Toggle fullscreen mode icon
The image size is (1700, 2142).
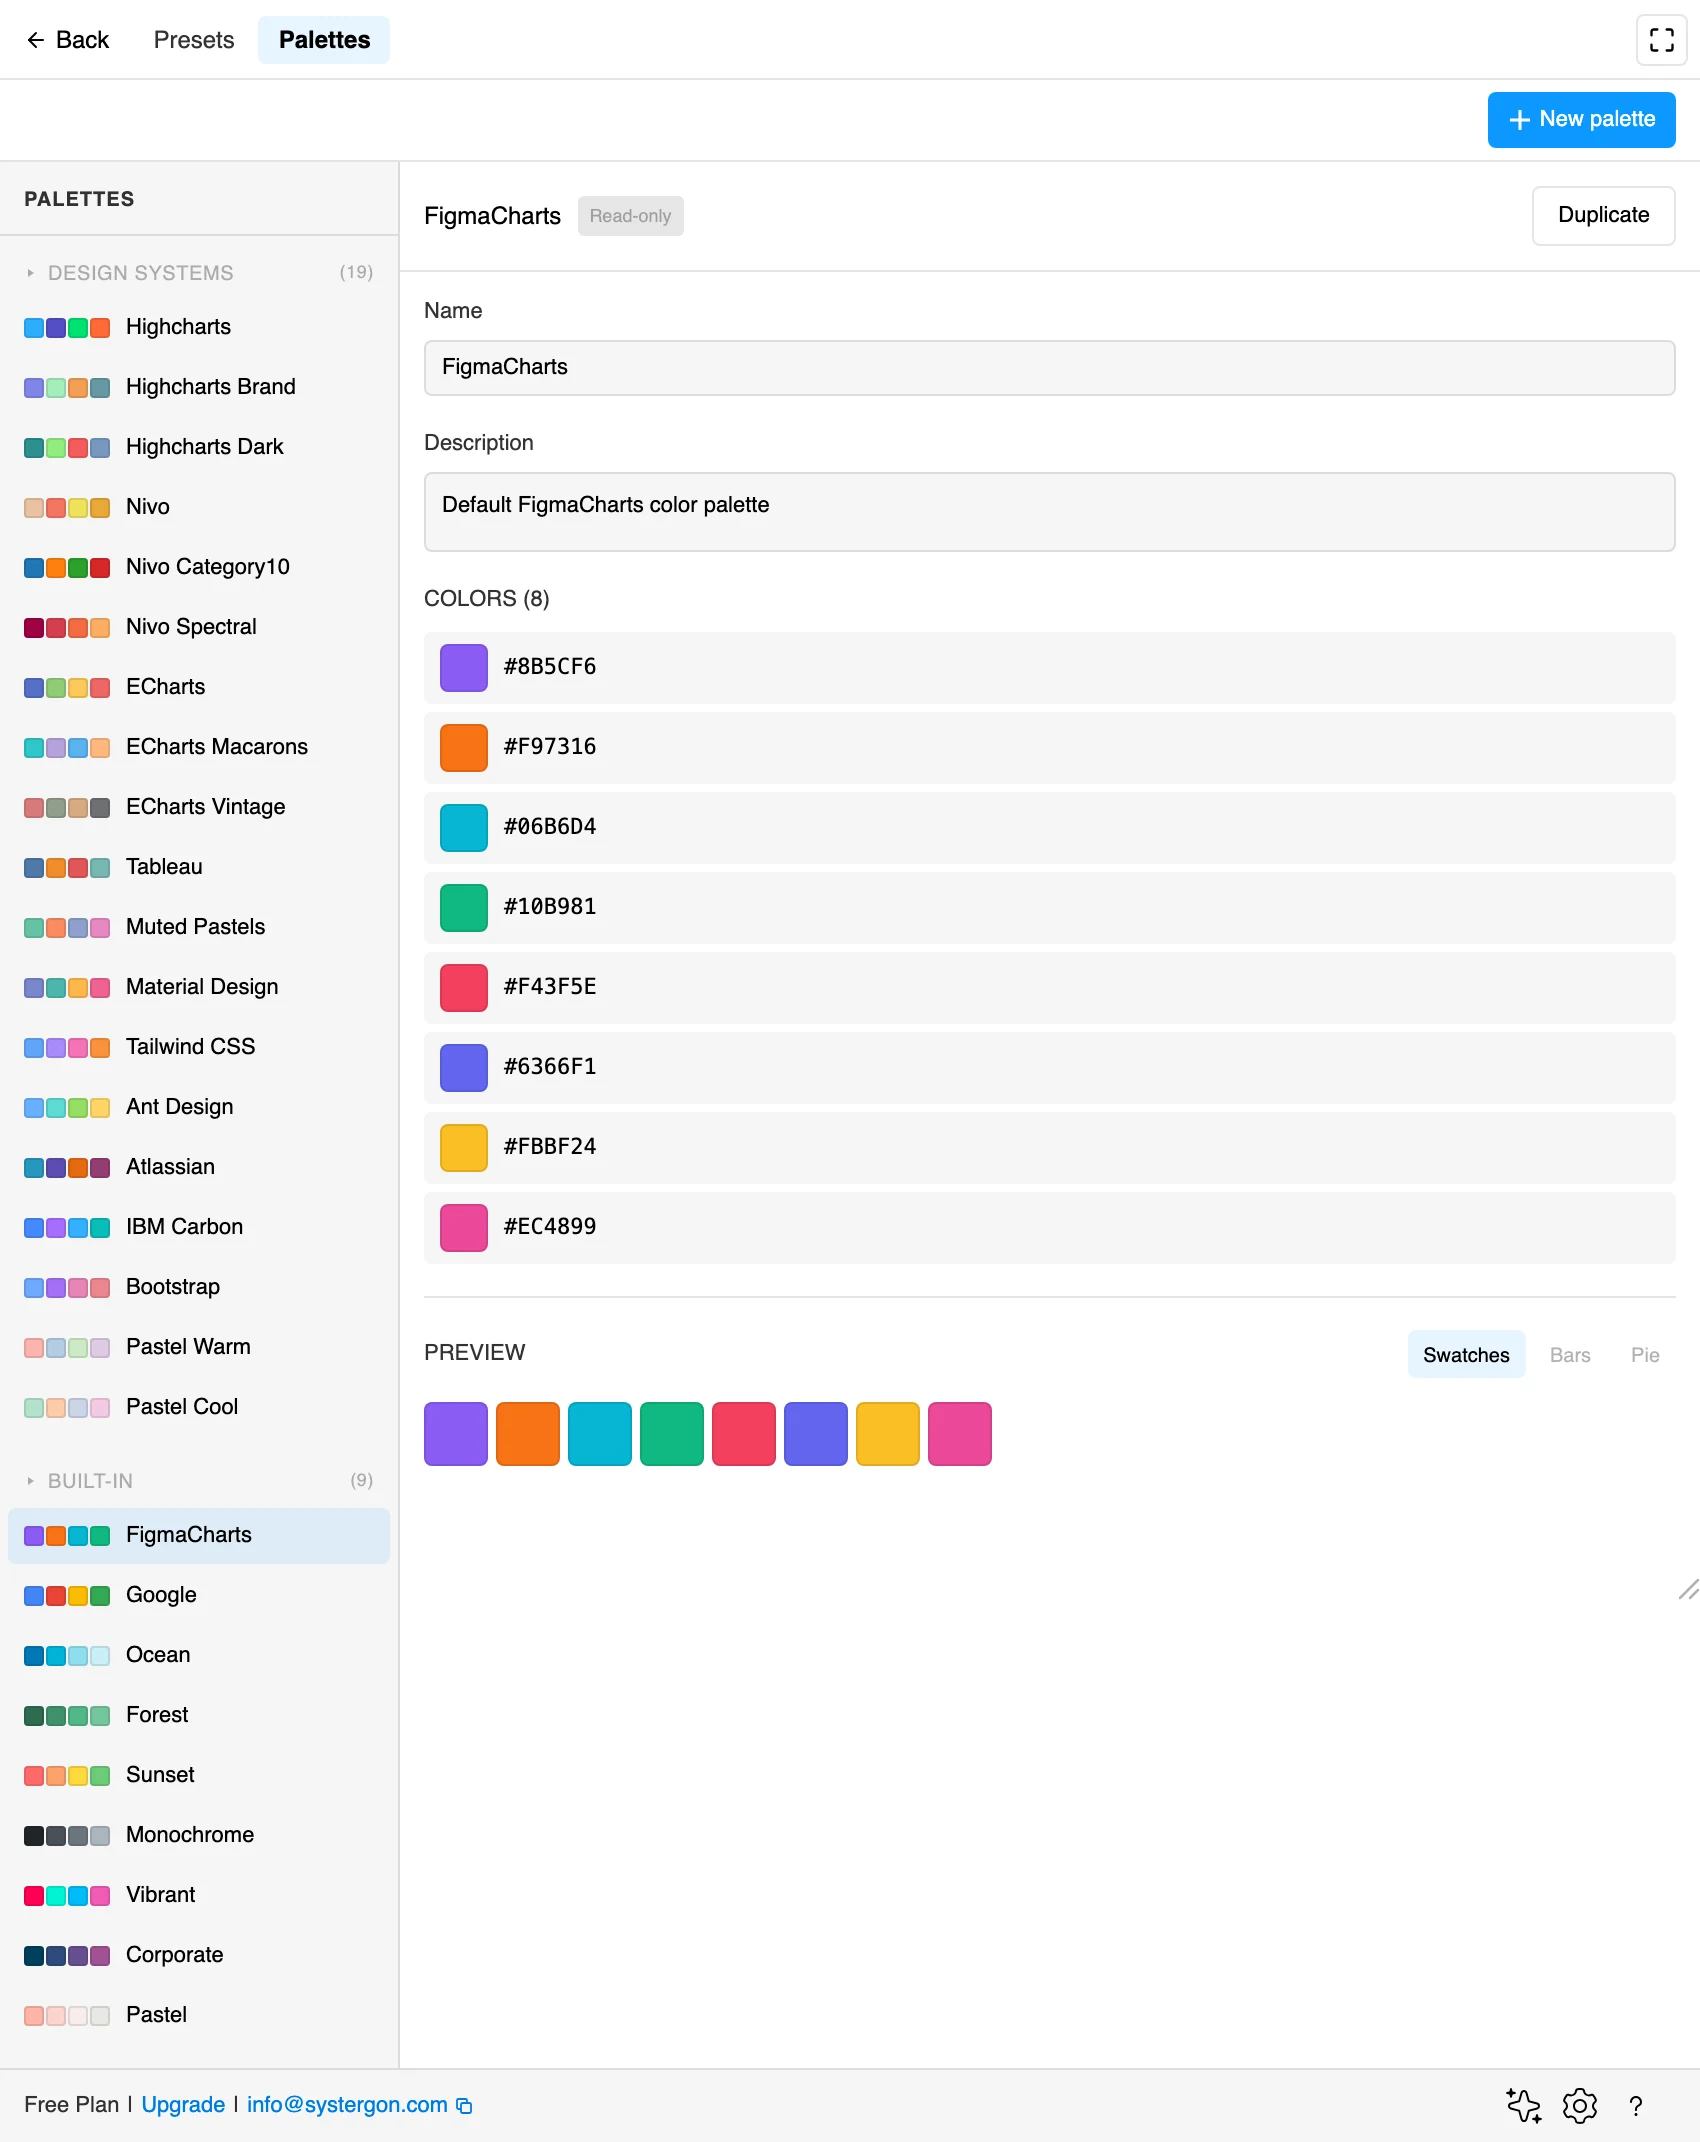[x=1661, y=40]
